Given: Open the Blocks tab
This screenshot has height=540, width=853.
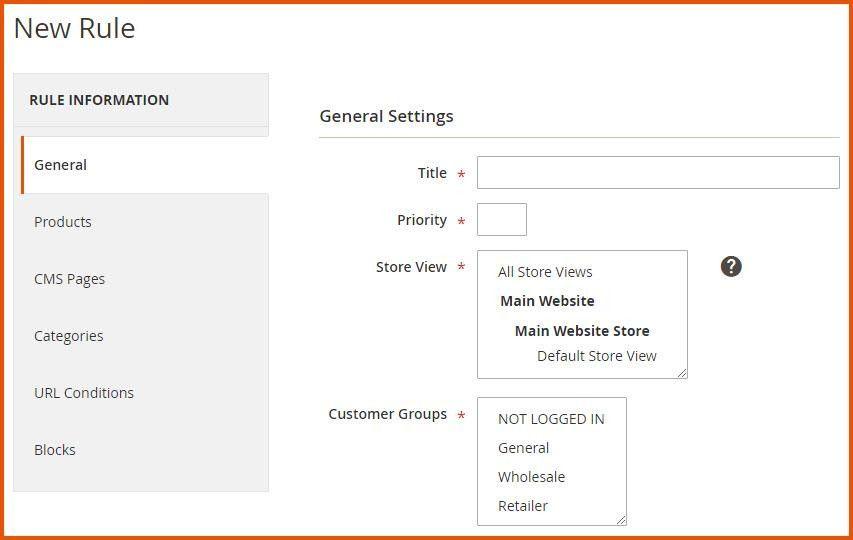Looking at the screenshot, I should (x=55, y=450).
